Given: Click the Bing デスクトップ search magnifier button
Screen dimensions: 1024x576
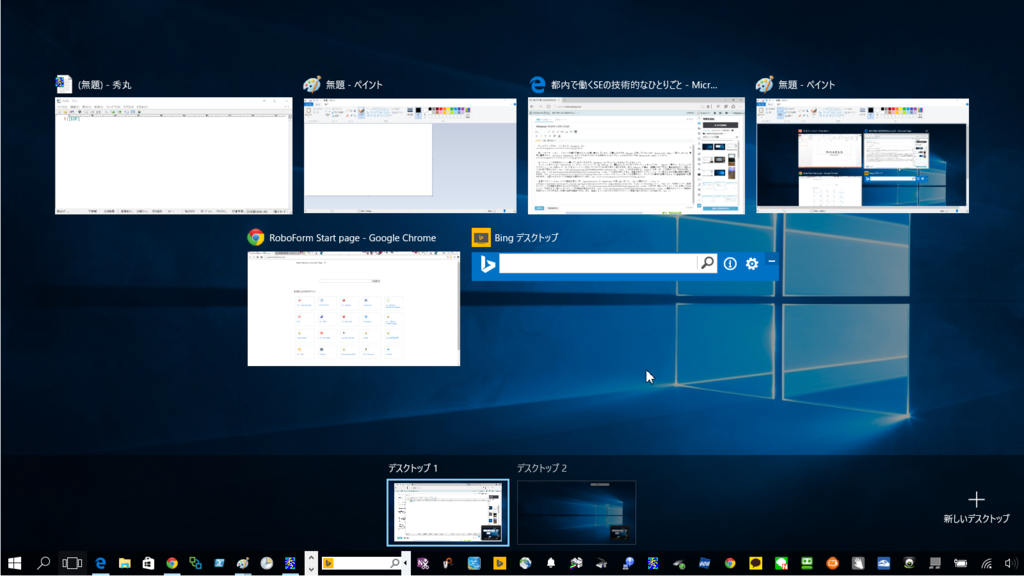Looking at the screenshot, I should point(707,264).
